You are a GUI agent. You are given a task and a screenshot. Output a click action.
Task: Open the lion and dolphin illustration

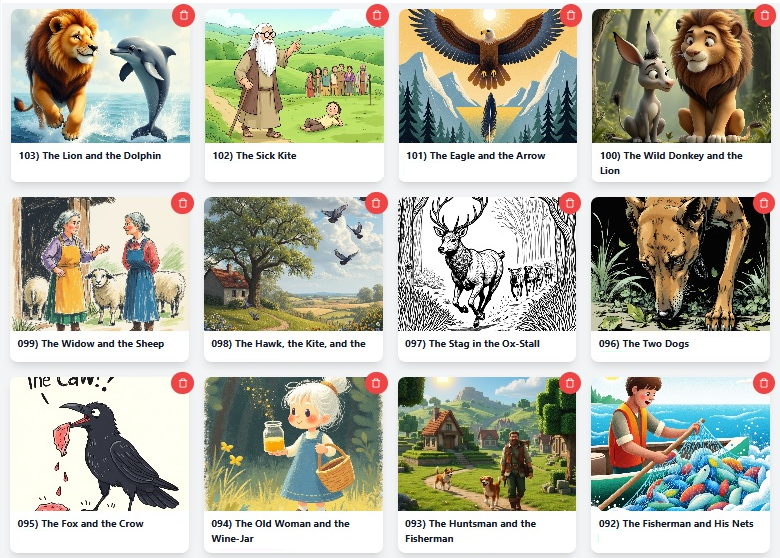click(x=100, y=76)
